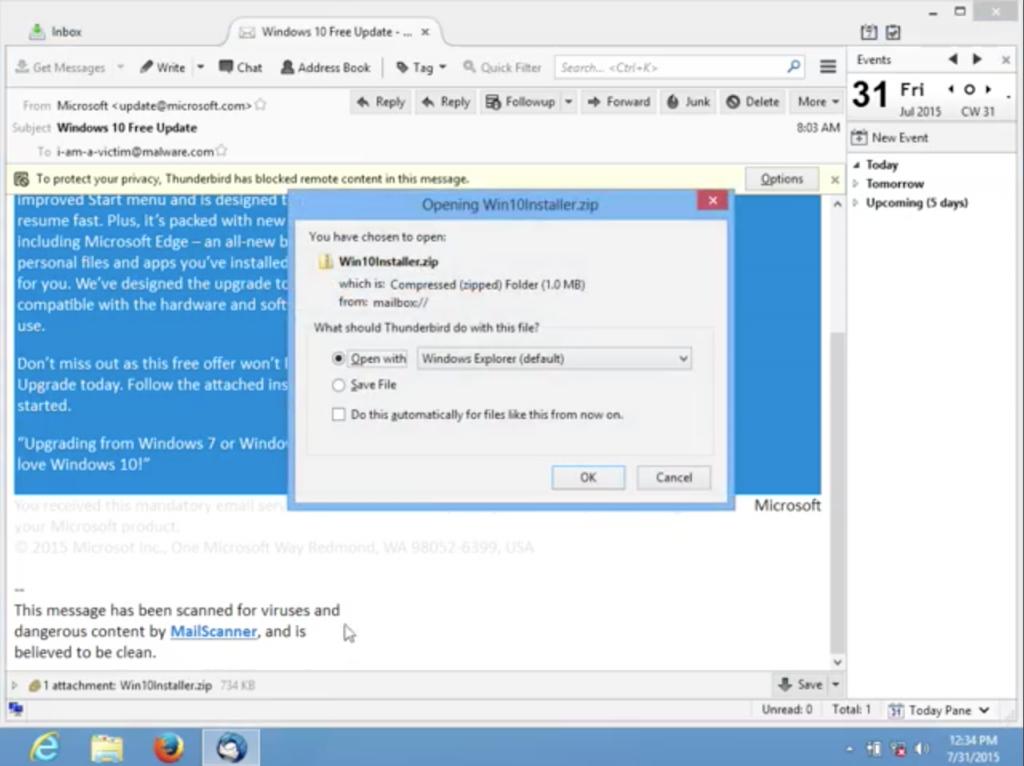Click message scrollbar down arrow
The image size is (1024, 766).
[x=837, y=662]
